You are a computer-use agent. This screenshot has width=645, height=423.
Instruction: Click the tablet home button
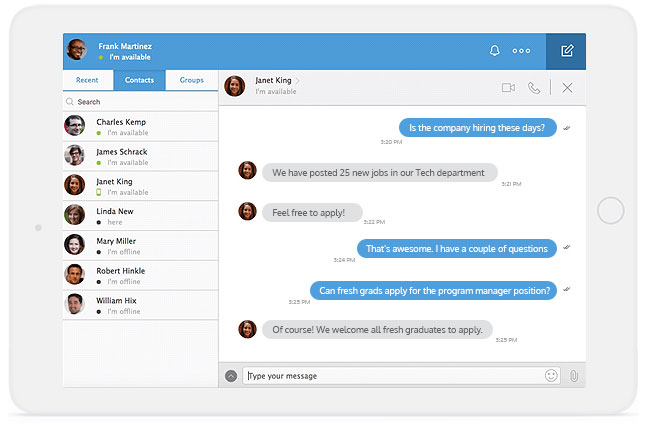(610, 210)
